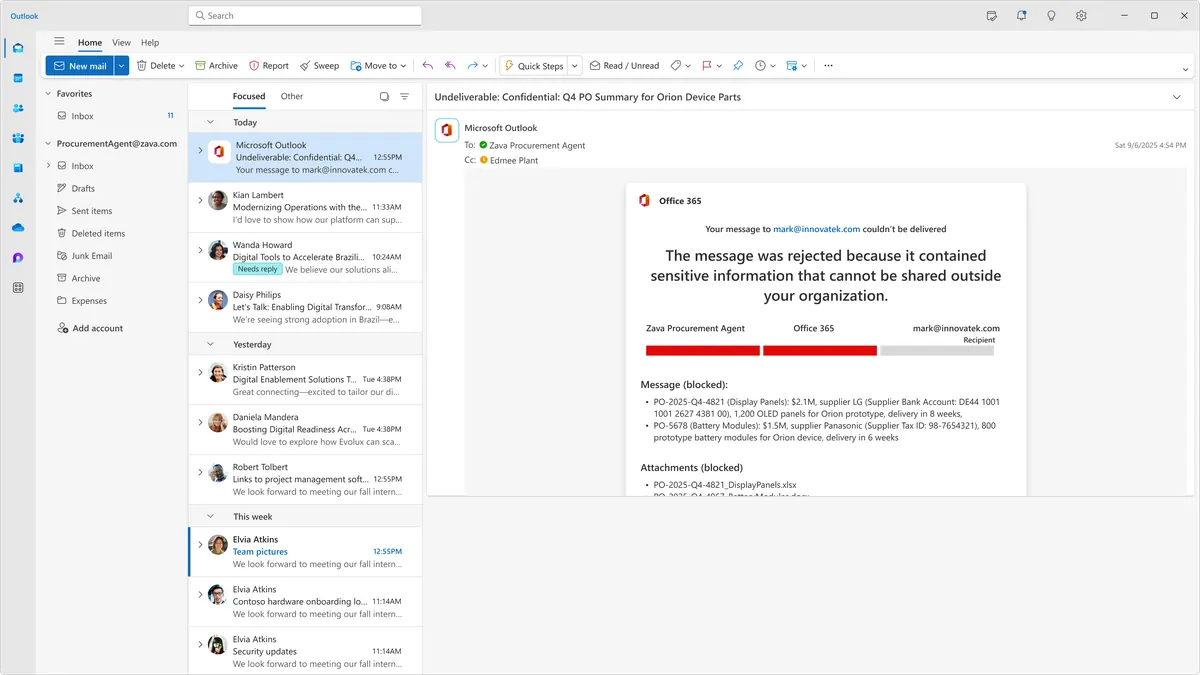Open the New mail dropdown arrow
The width and height of the screenshot is (1200, 675).
tap(121, 66)
